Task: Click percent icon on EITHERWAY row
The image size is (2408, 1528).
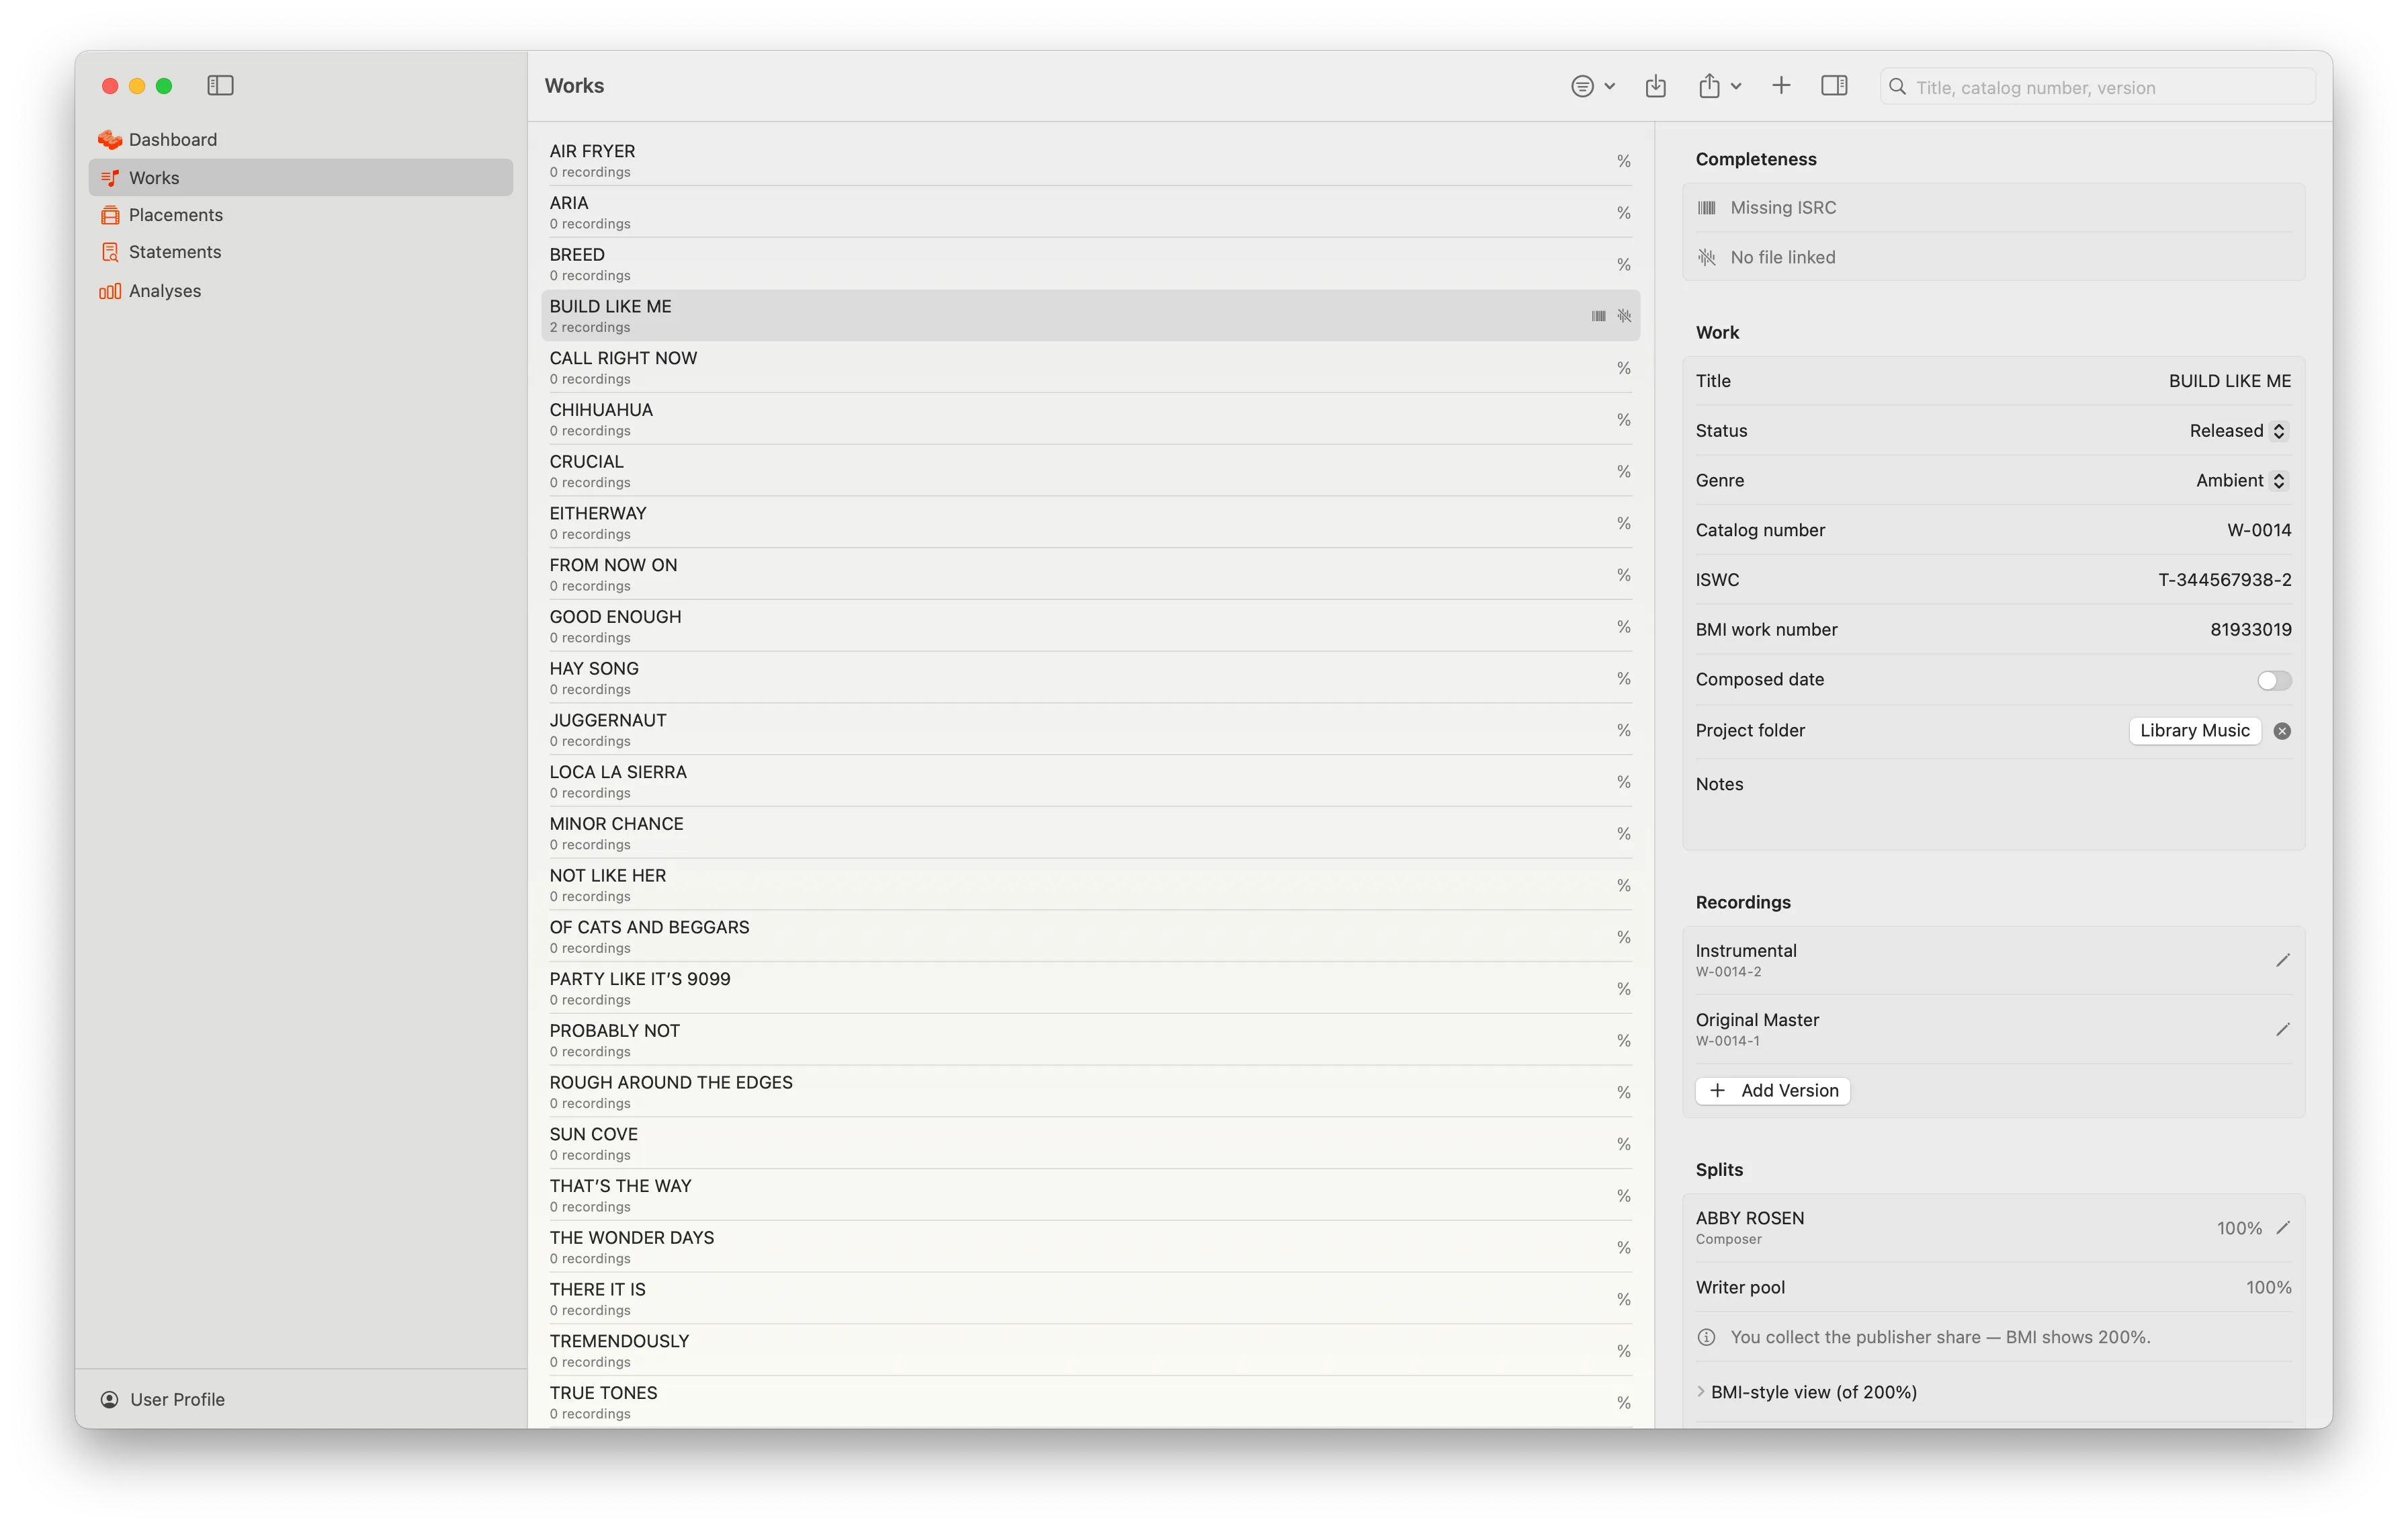Action: click(1624, 524)
